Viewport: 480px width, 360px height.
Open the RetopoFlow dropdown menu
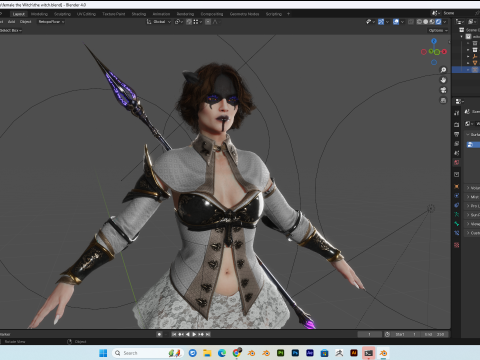(51, 22)
